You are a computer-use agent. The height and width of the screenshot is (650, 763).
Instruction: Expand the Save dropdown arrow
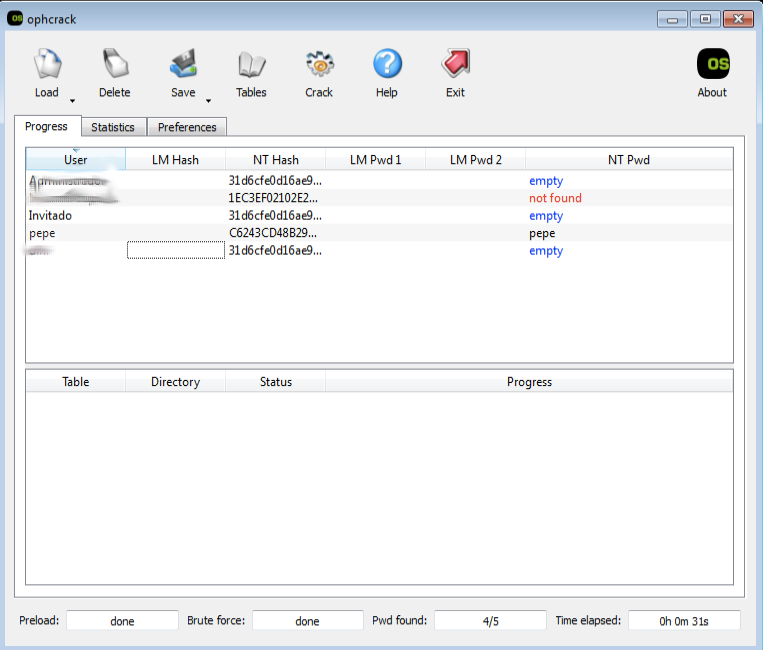tap(209, 100)
